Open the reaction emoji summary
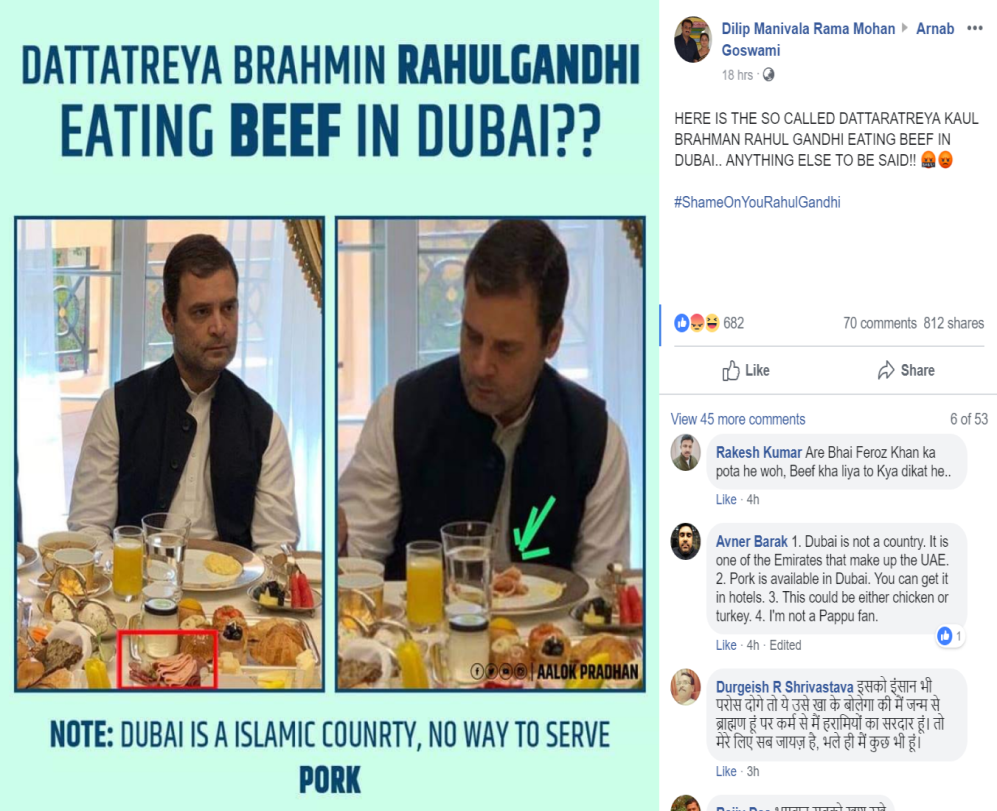997x811 pixels. coord(697,323)
